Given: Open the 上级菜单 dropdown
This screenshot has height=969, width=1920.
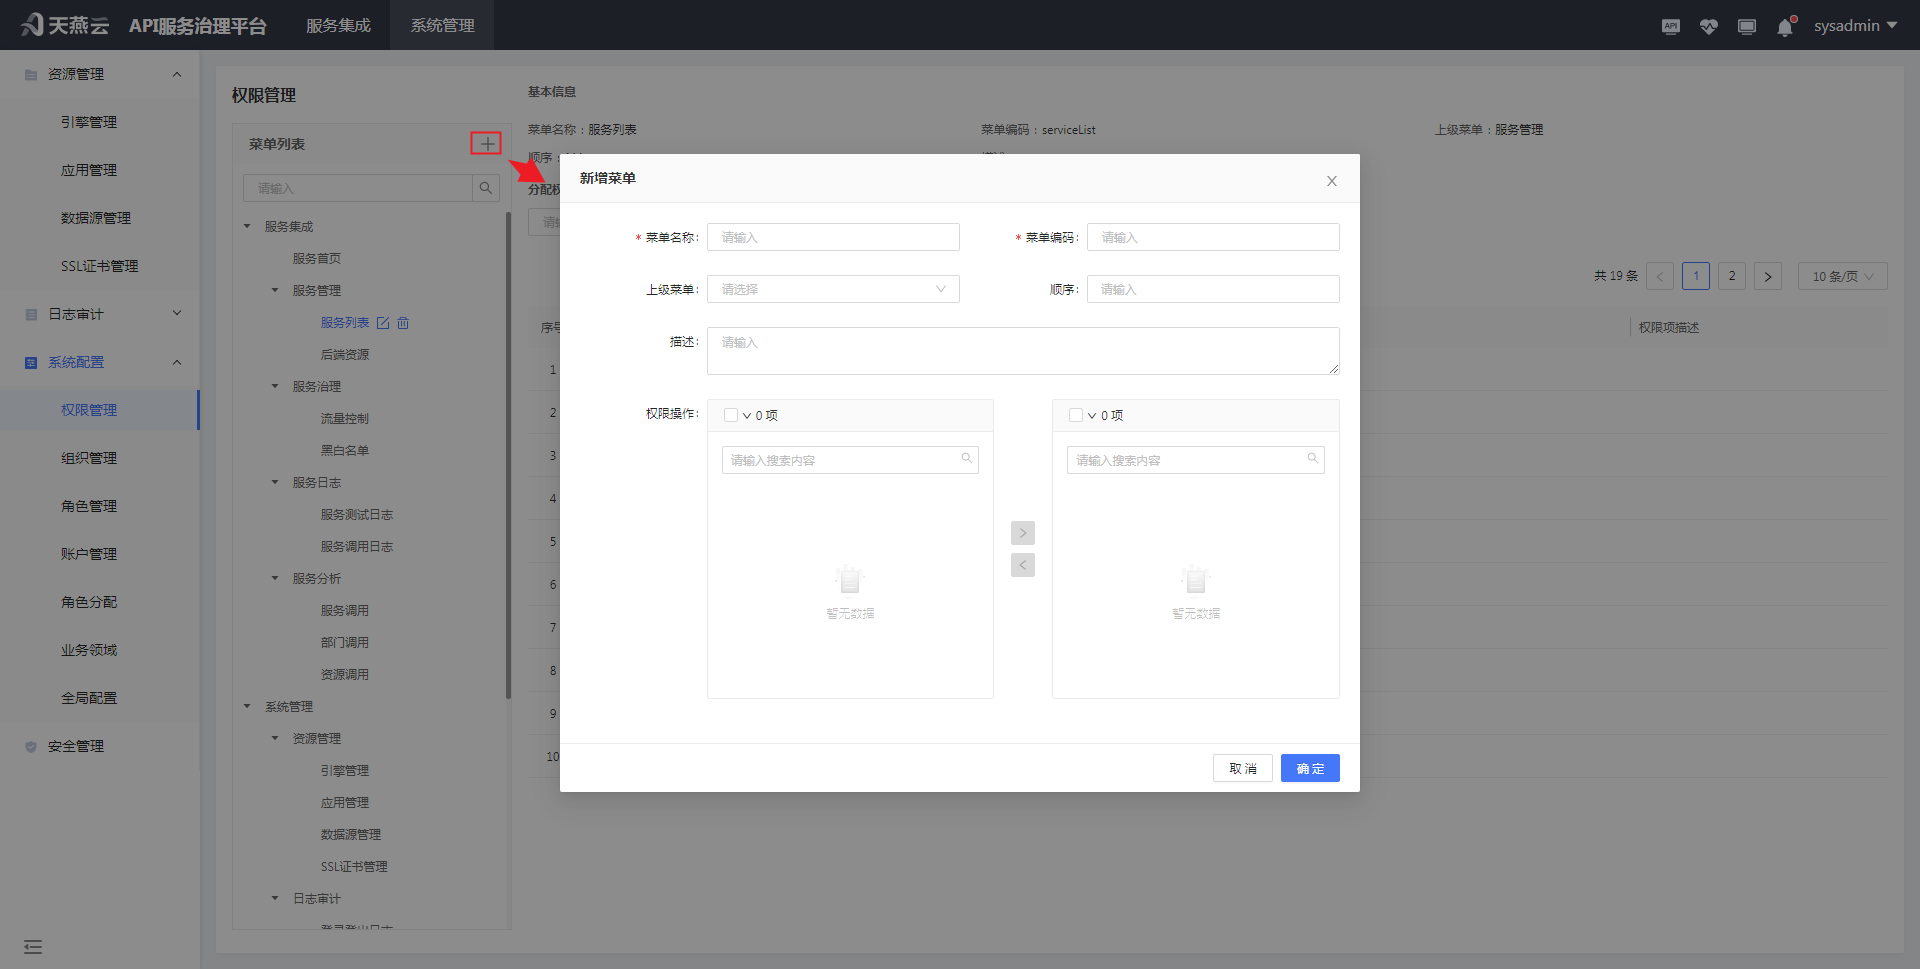Looking at the screenshot, I should (833, 289).
